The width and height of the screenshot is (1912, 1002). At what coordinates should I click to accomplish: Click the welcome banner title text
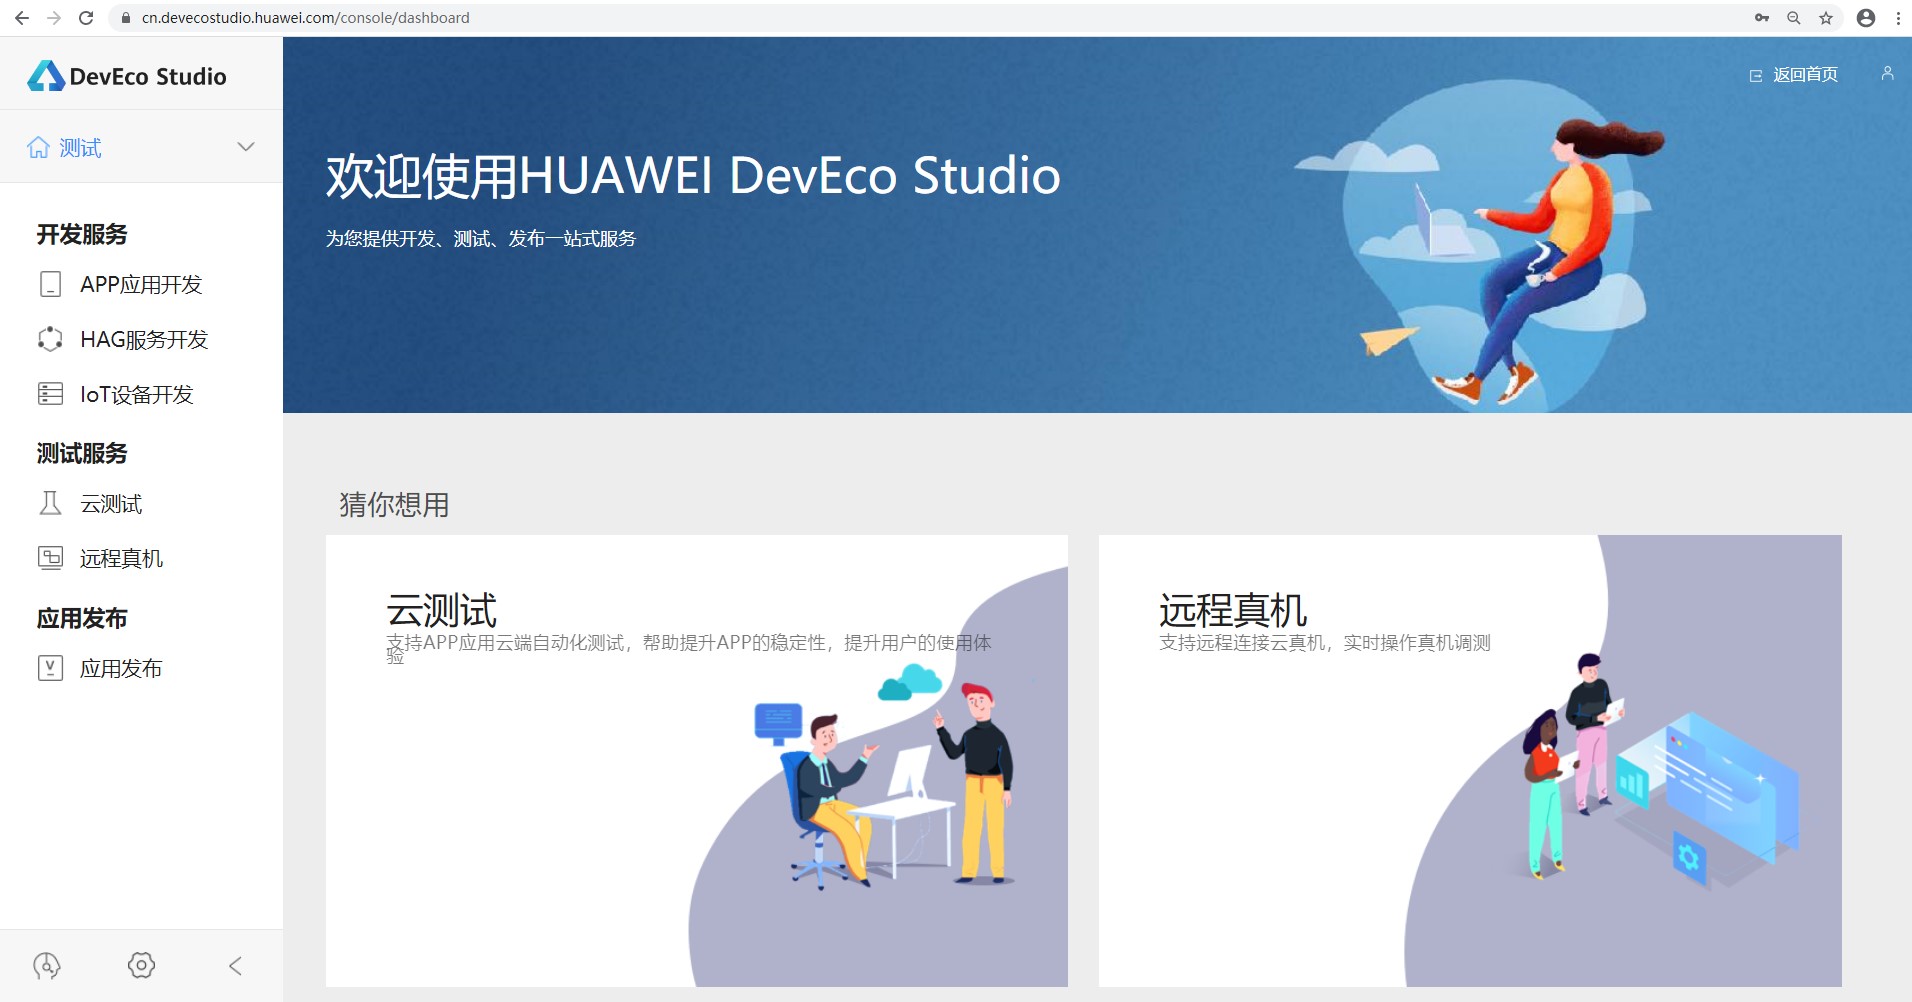[693, 176]
